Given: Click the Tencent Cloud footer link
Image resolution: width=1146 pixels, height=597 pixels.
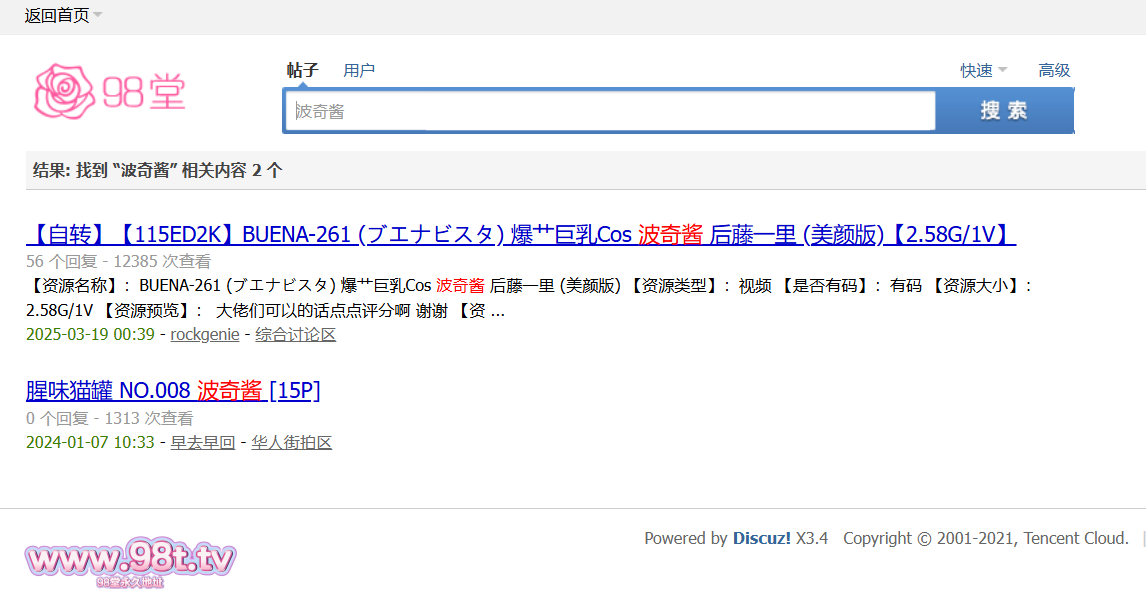Looking at the screenshot, I should click(1075, 539).
